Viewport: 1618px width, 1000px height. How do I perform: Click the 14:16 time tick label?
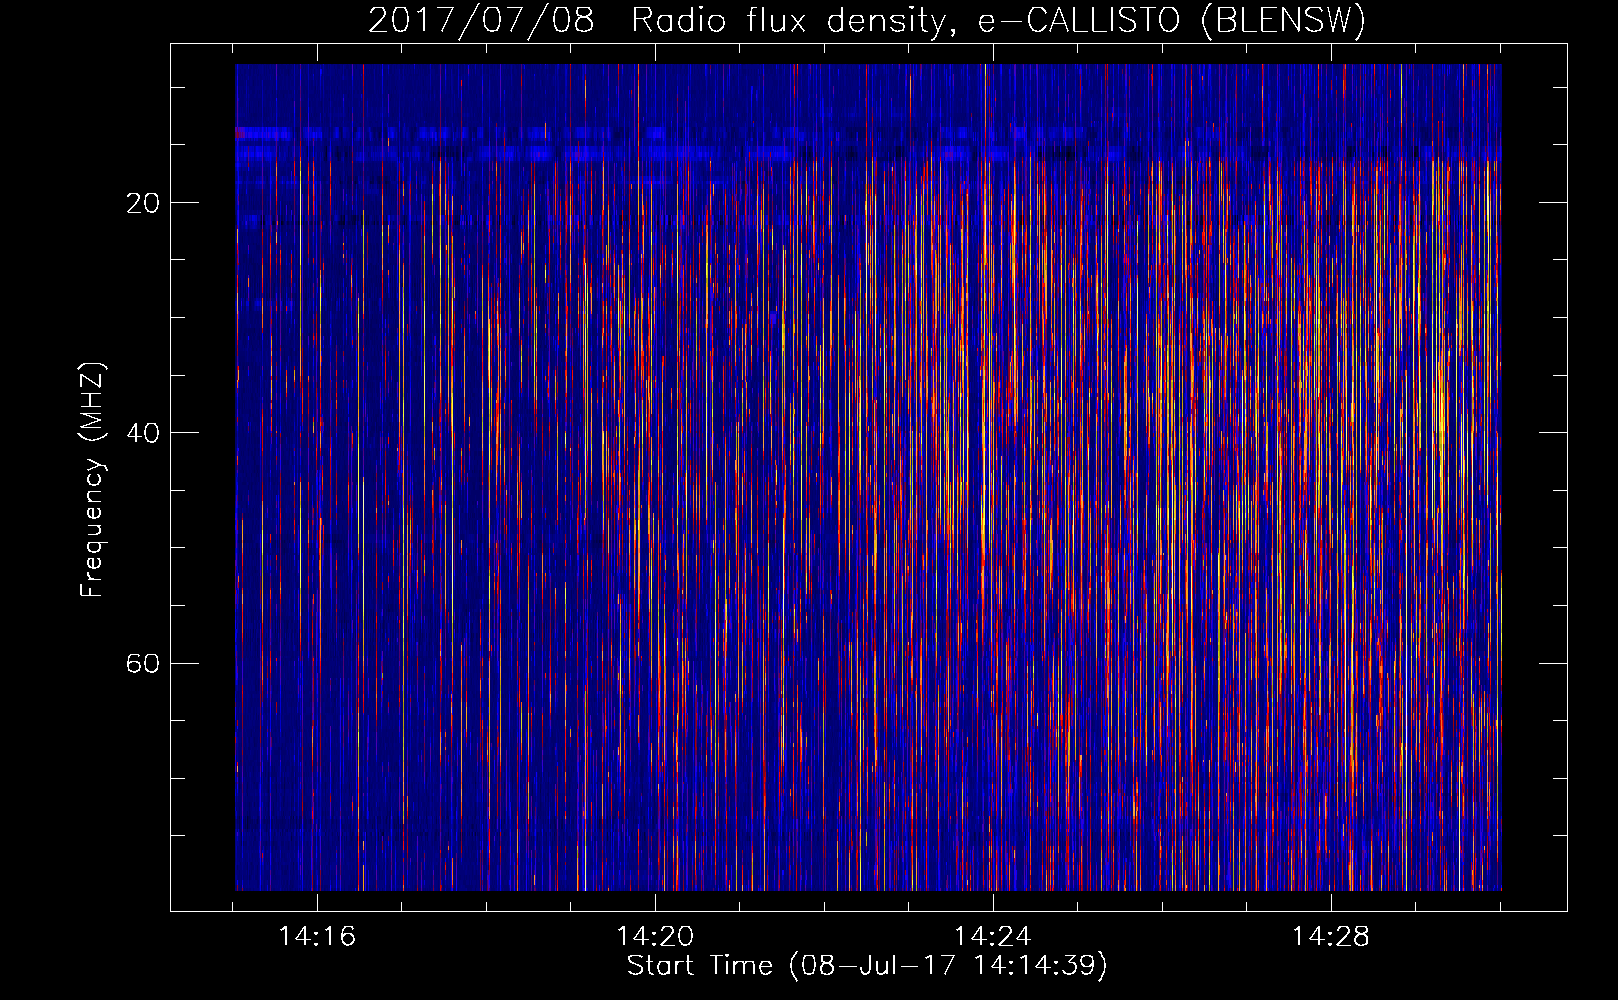pos(317,937)
